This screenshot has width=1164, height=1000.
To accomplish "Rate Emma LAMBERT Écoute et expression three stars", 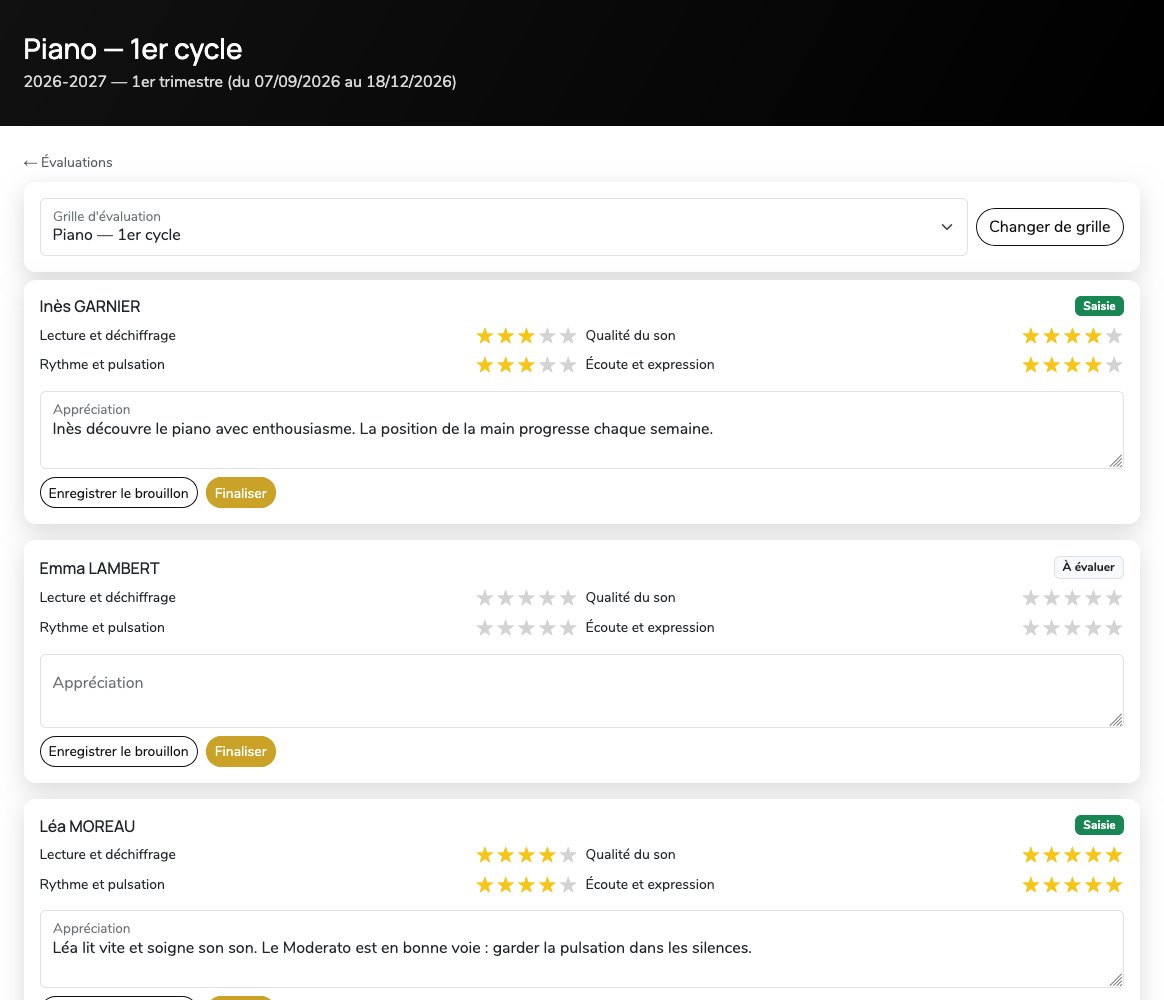I will coord(1072,628).
